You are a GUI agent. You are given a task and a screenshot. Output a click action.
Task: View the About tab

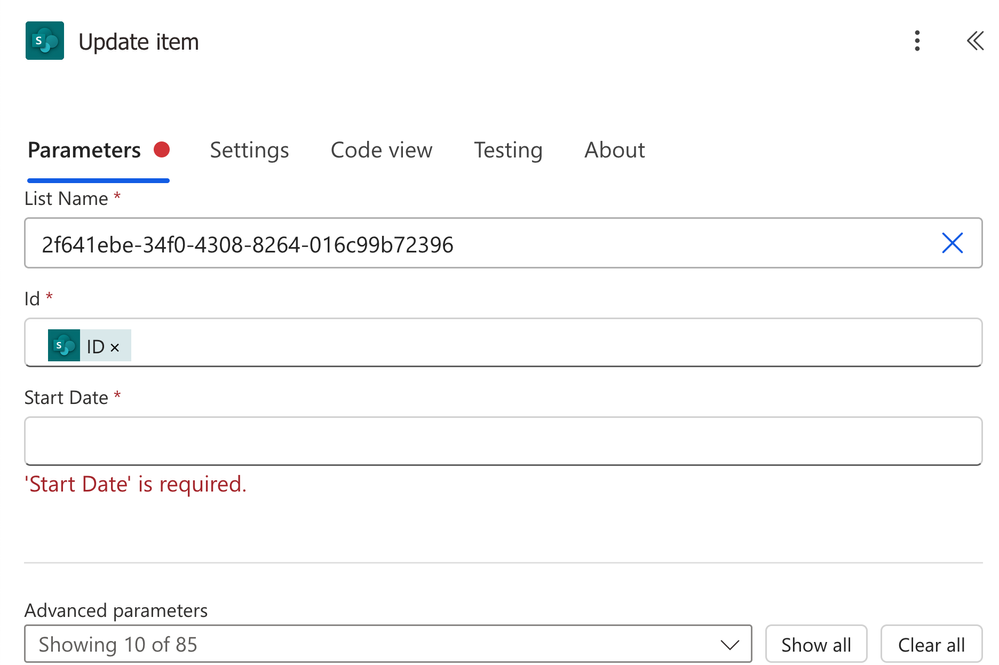pyautogui.click(x=614, y=150)
